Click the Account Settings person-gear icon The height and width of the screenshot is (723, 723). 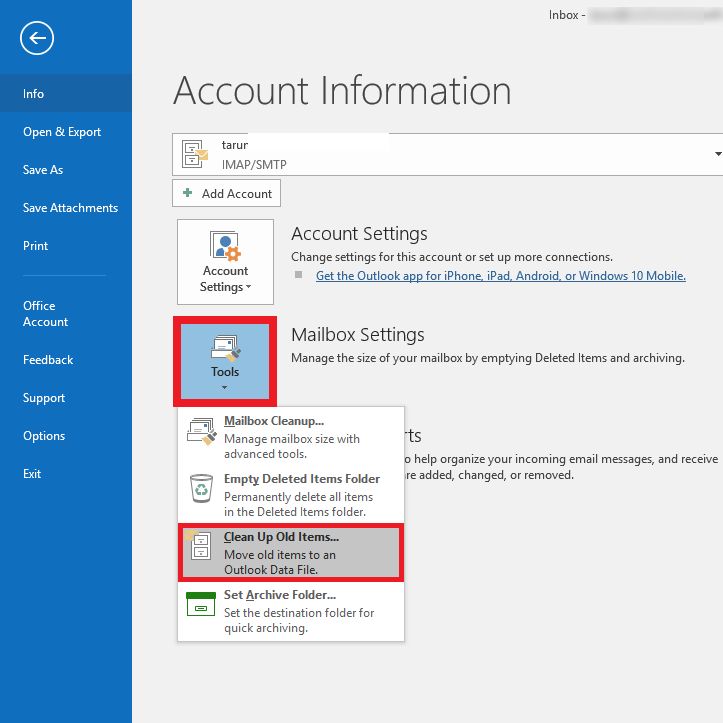(225, 245)
